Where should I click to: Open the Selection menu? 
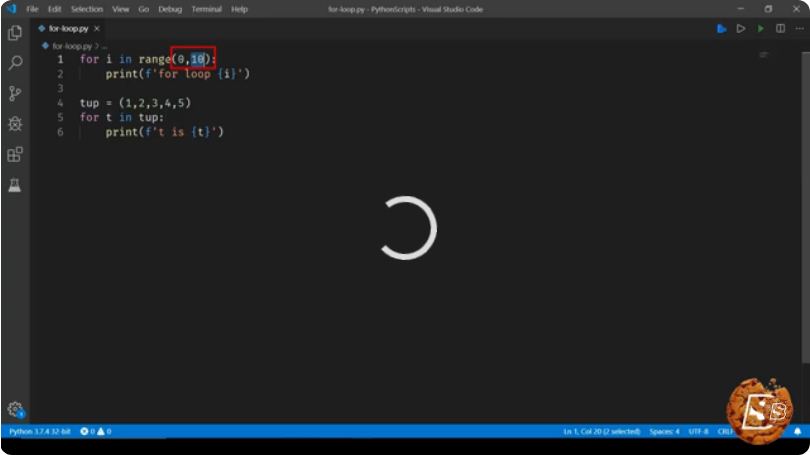87,9
